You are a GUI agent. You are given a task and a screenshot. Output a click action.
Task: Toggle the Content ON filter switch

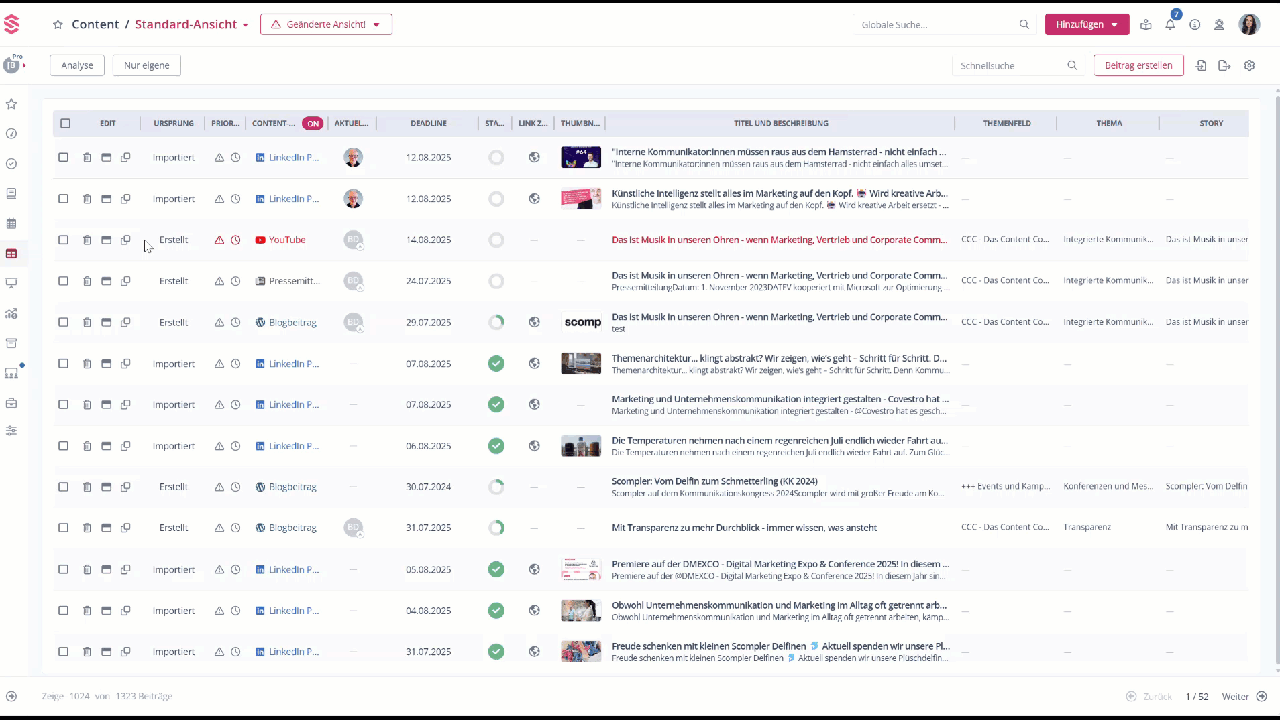pyautogui.click(x=313, y=124)
